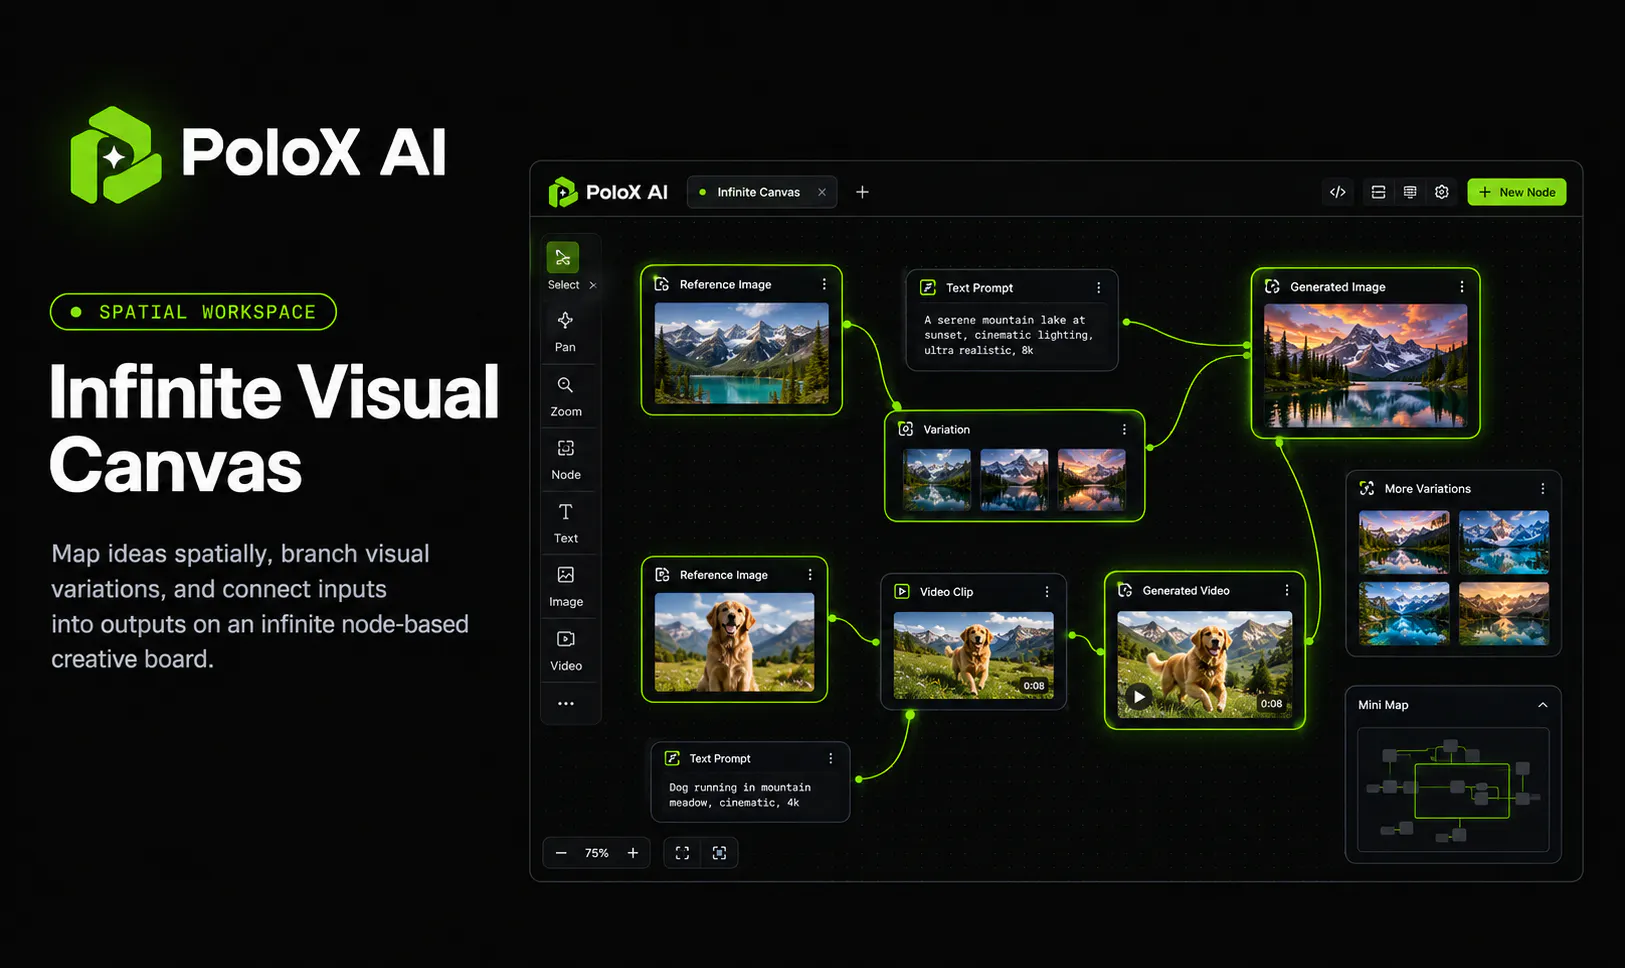Choose the Image tool

565,586
